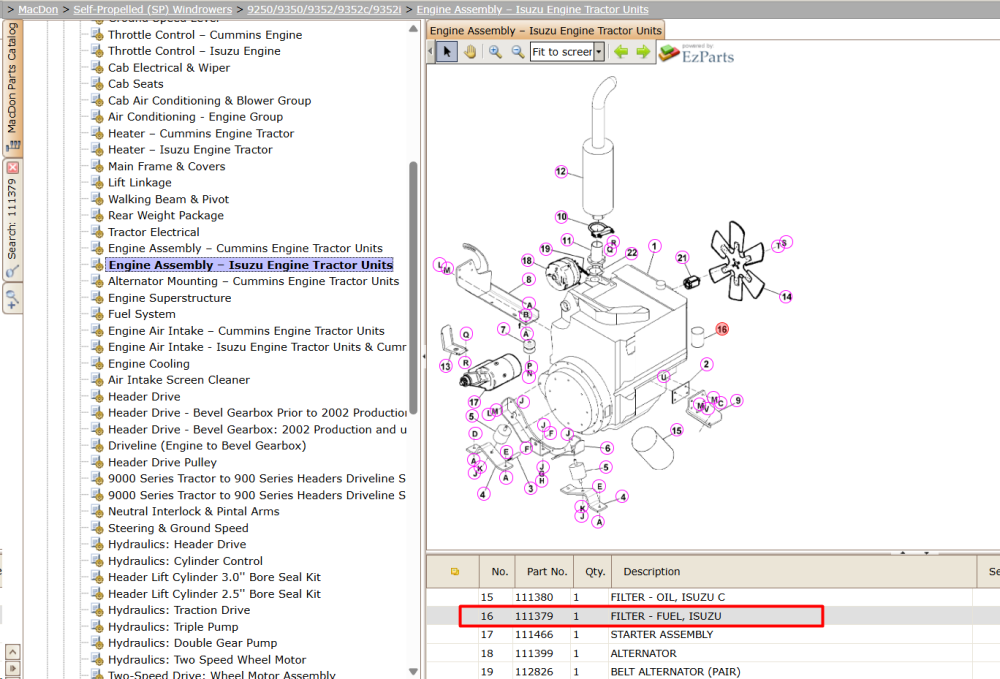
Task: Click icon beside Lift Linkage
Action: click(97, 182)
